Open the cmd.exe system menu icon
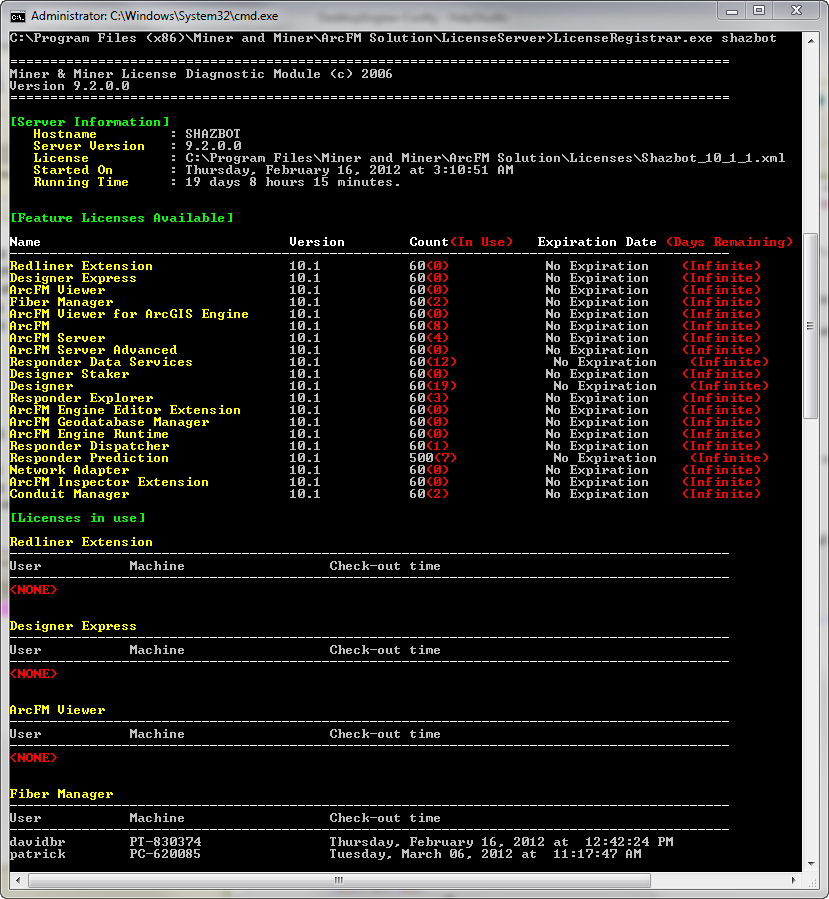 pyautogui.click(x=17, y=15)
